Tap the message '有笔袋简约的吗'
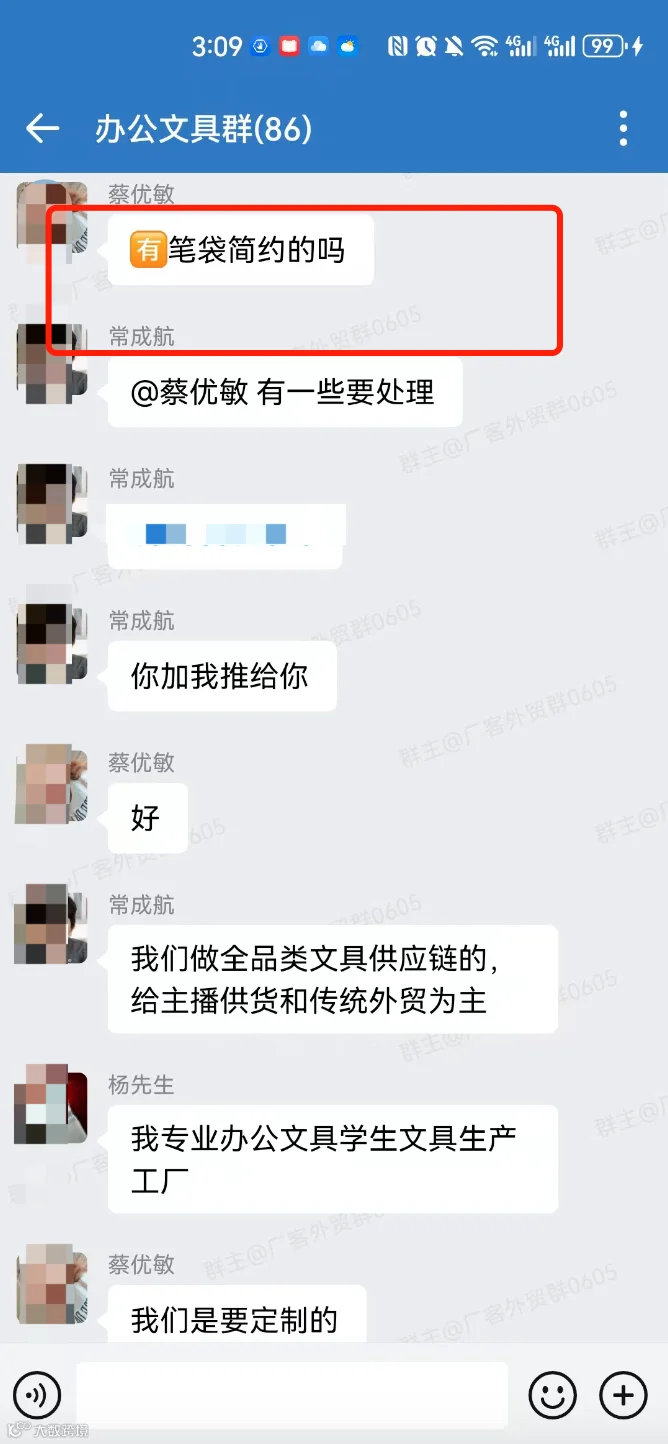Viewport: 668px width, 1444px height. [x=241, y=249]
